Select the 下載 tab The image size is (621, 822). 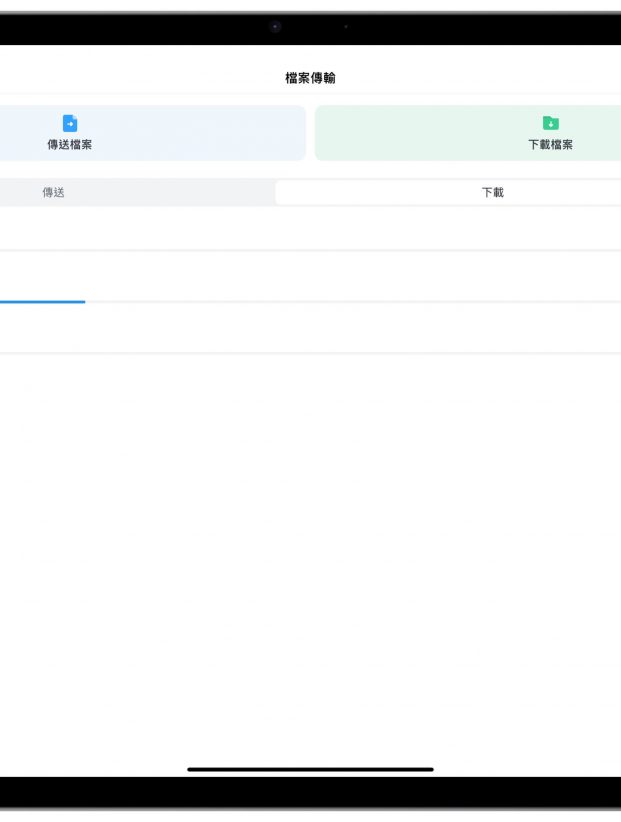[492, 192]
